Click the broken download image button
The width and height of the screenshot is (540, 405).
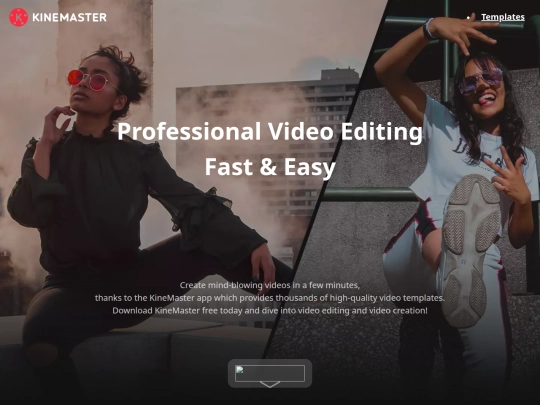pyautogui.click(x=270, y=373)
